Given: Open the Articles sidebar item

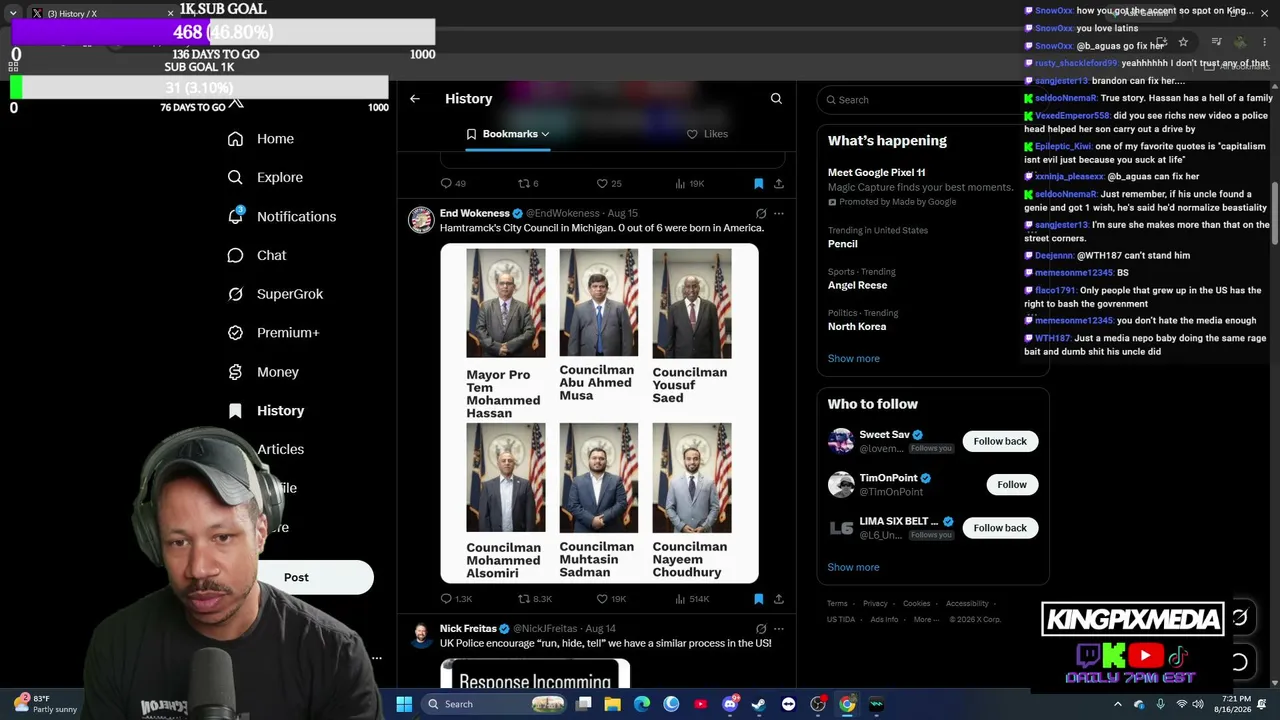Looking at the screenshot, I should tap(281, 450).
